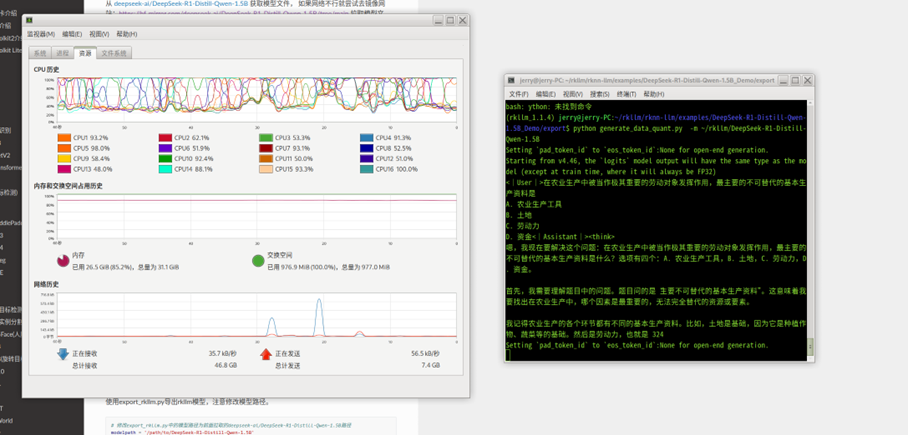Click the blue 正在接收 down arrow
Viewport: 908px width, 435px height.
(x=63, y=354)
